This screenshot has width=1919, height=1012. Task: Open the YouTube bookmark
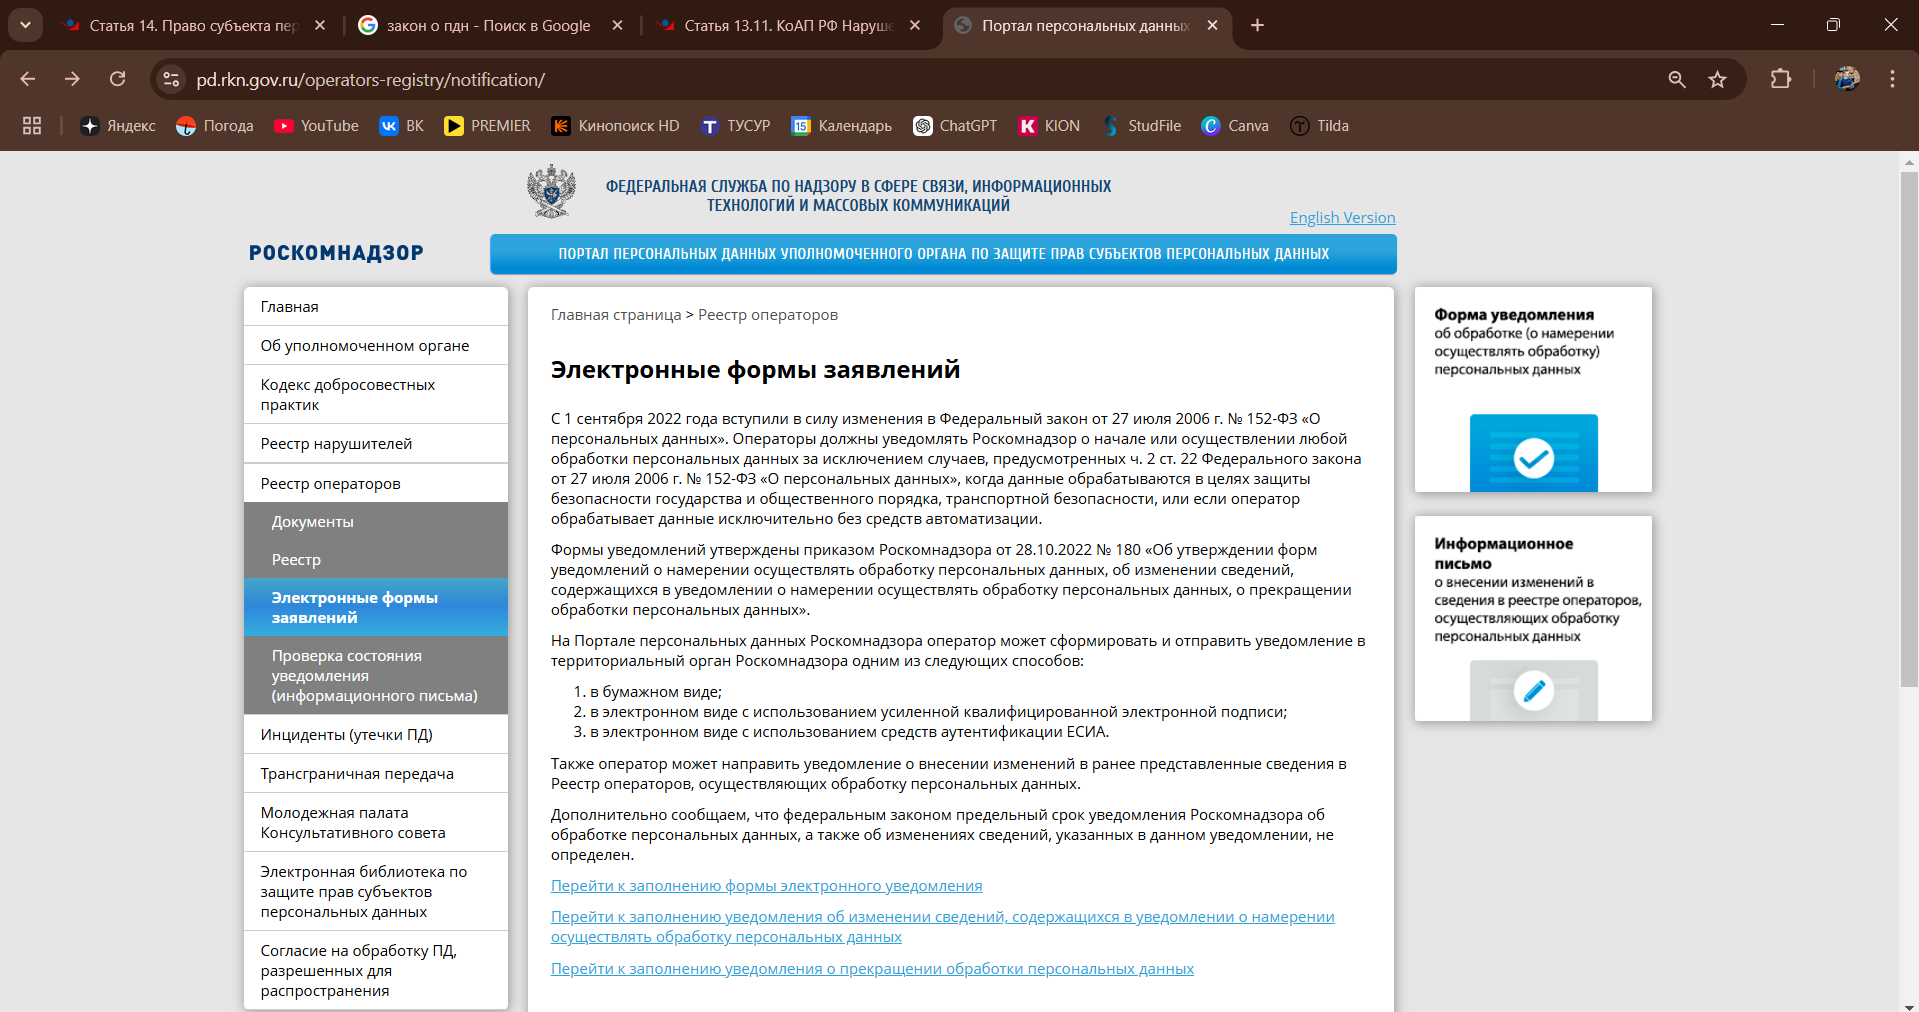pos(316,126)
